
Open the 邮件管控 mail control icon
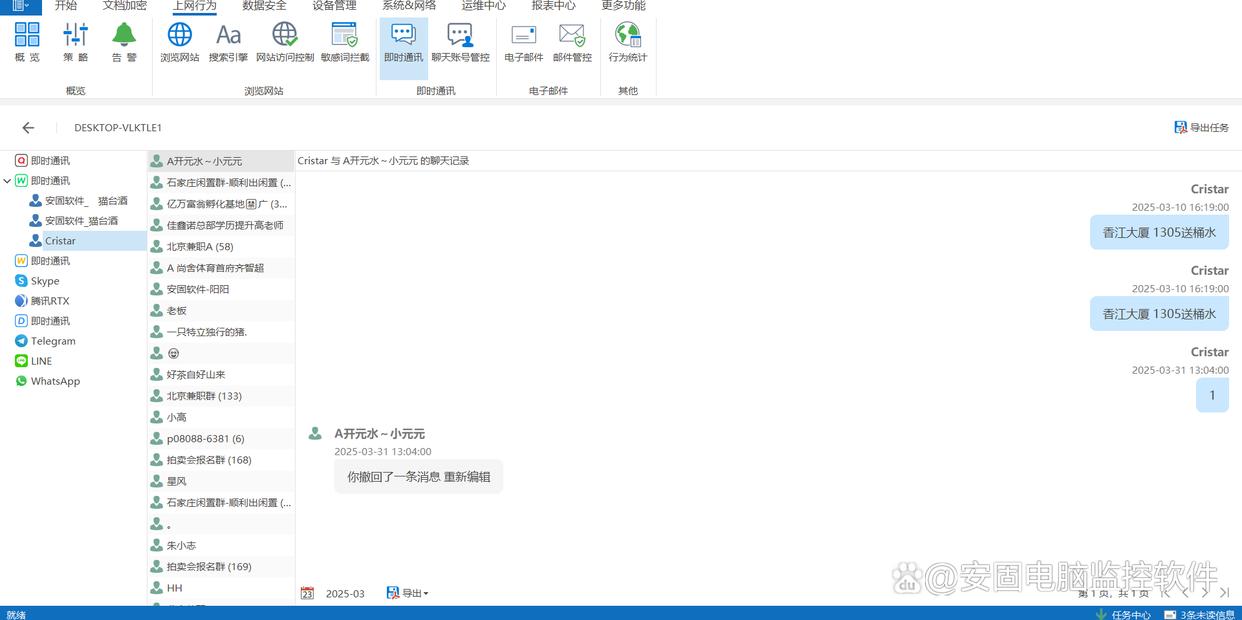coord(572,43)
